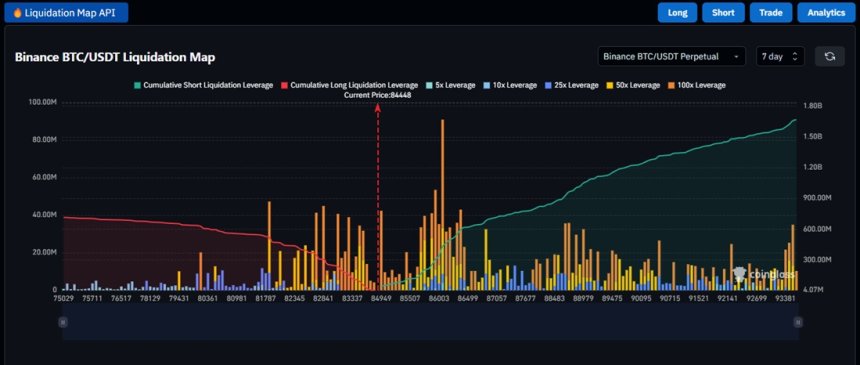Open the Long tab
Image resolution: width=860 pixels, height=365 pixels.
(x=677, y=13)
